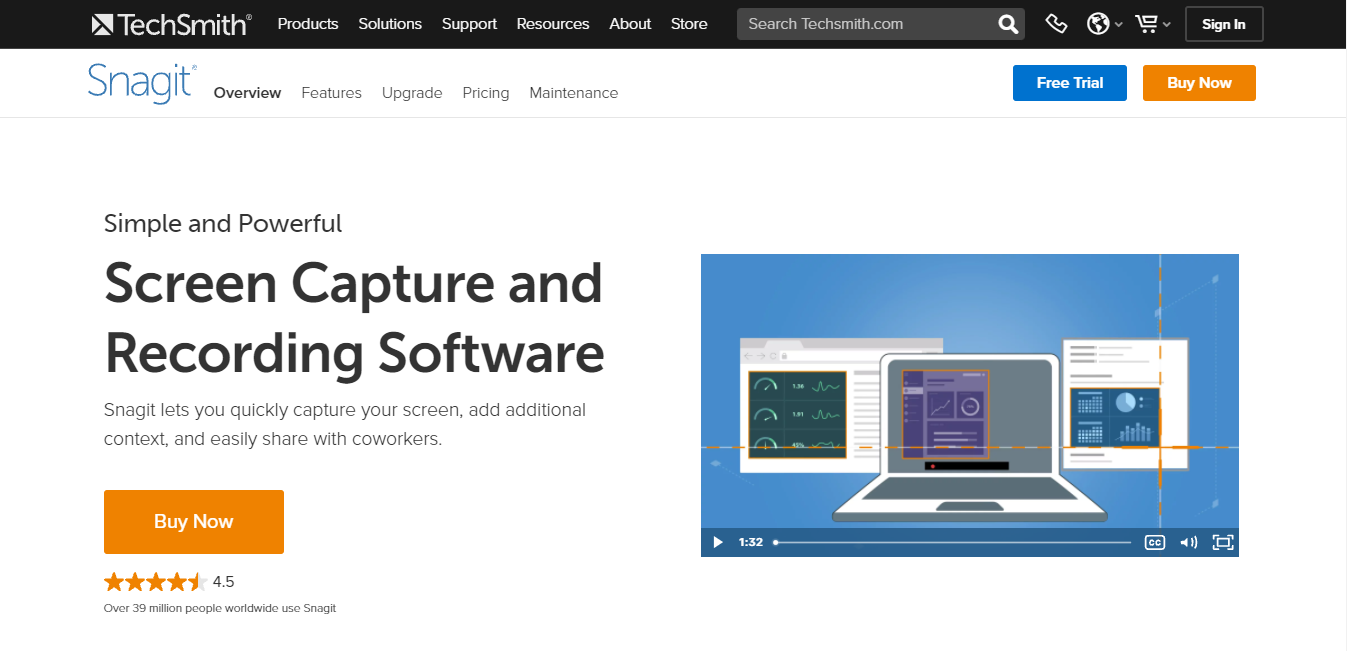1347x651 pixels.
Task: Mute the video volume
Action: click(1188, 542)
